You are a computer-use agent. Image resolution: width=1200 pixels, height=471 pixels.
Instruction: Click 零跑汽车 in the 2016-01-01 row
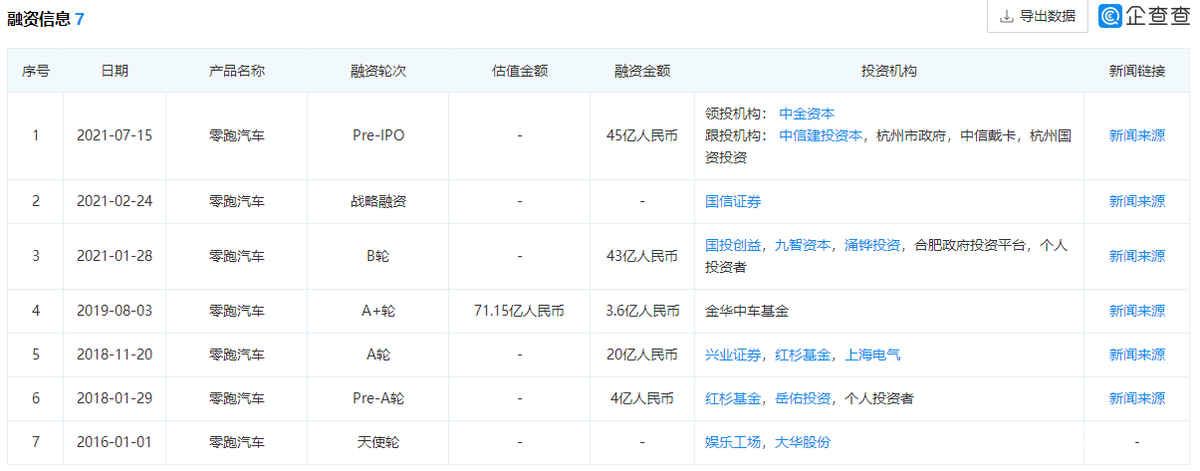coord(237,442)
